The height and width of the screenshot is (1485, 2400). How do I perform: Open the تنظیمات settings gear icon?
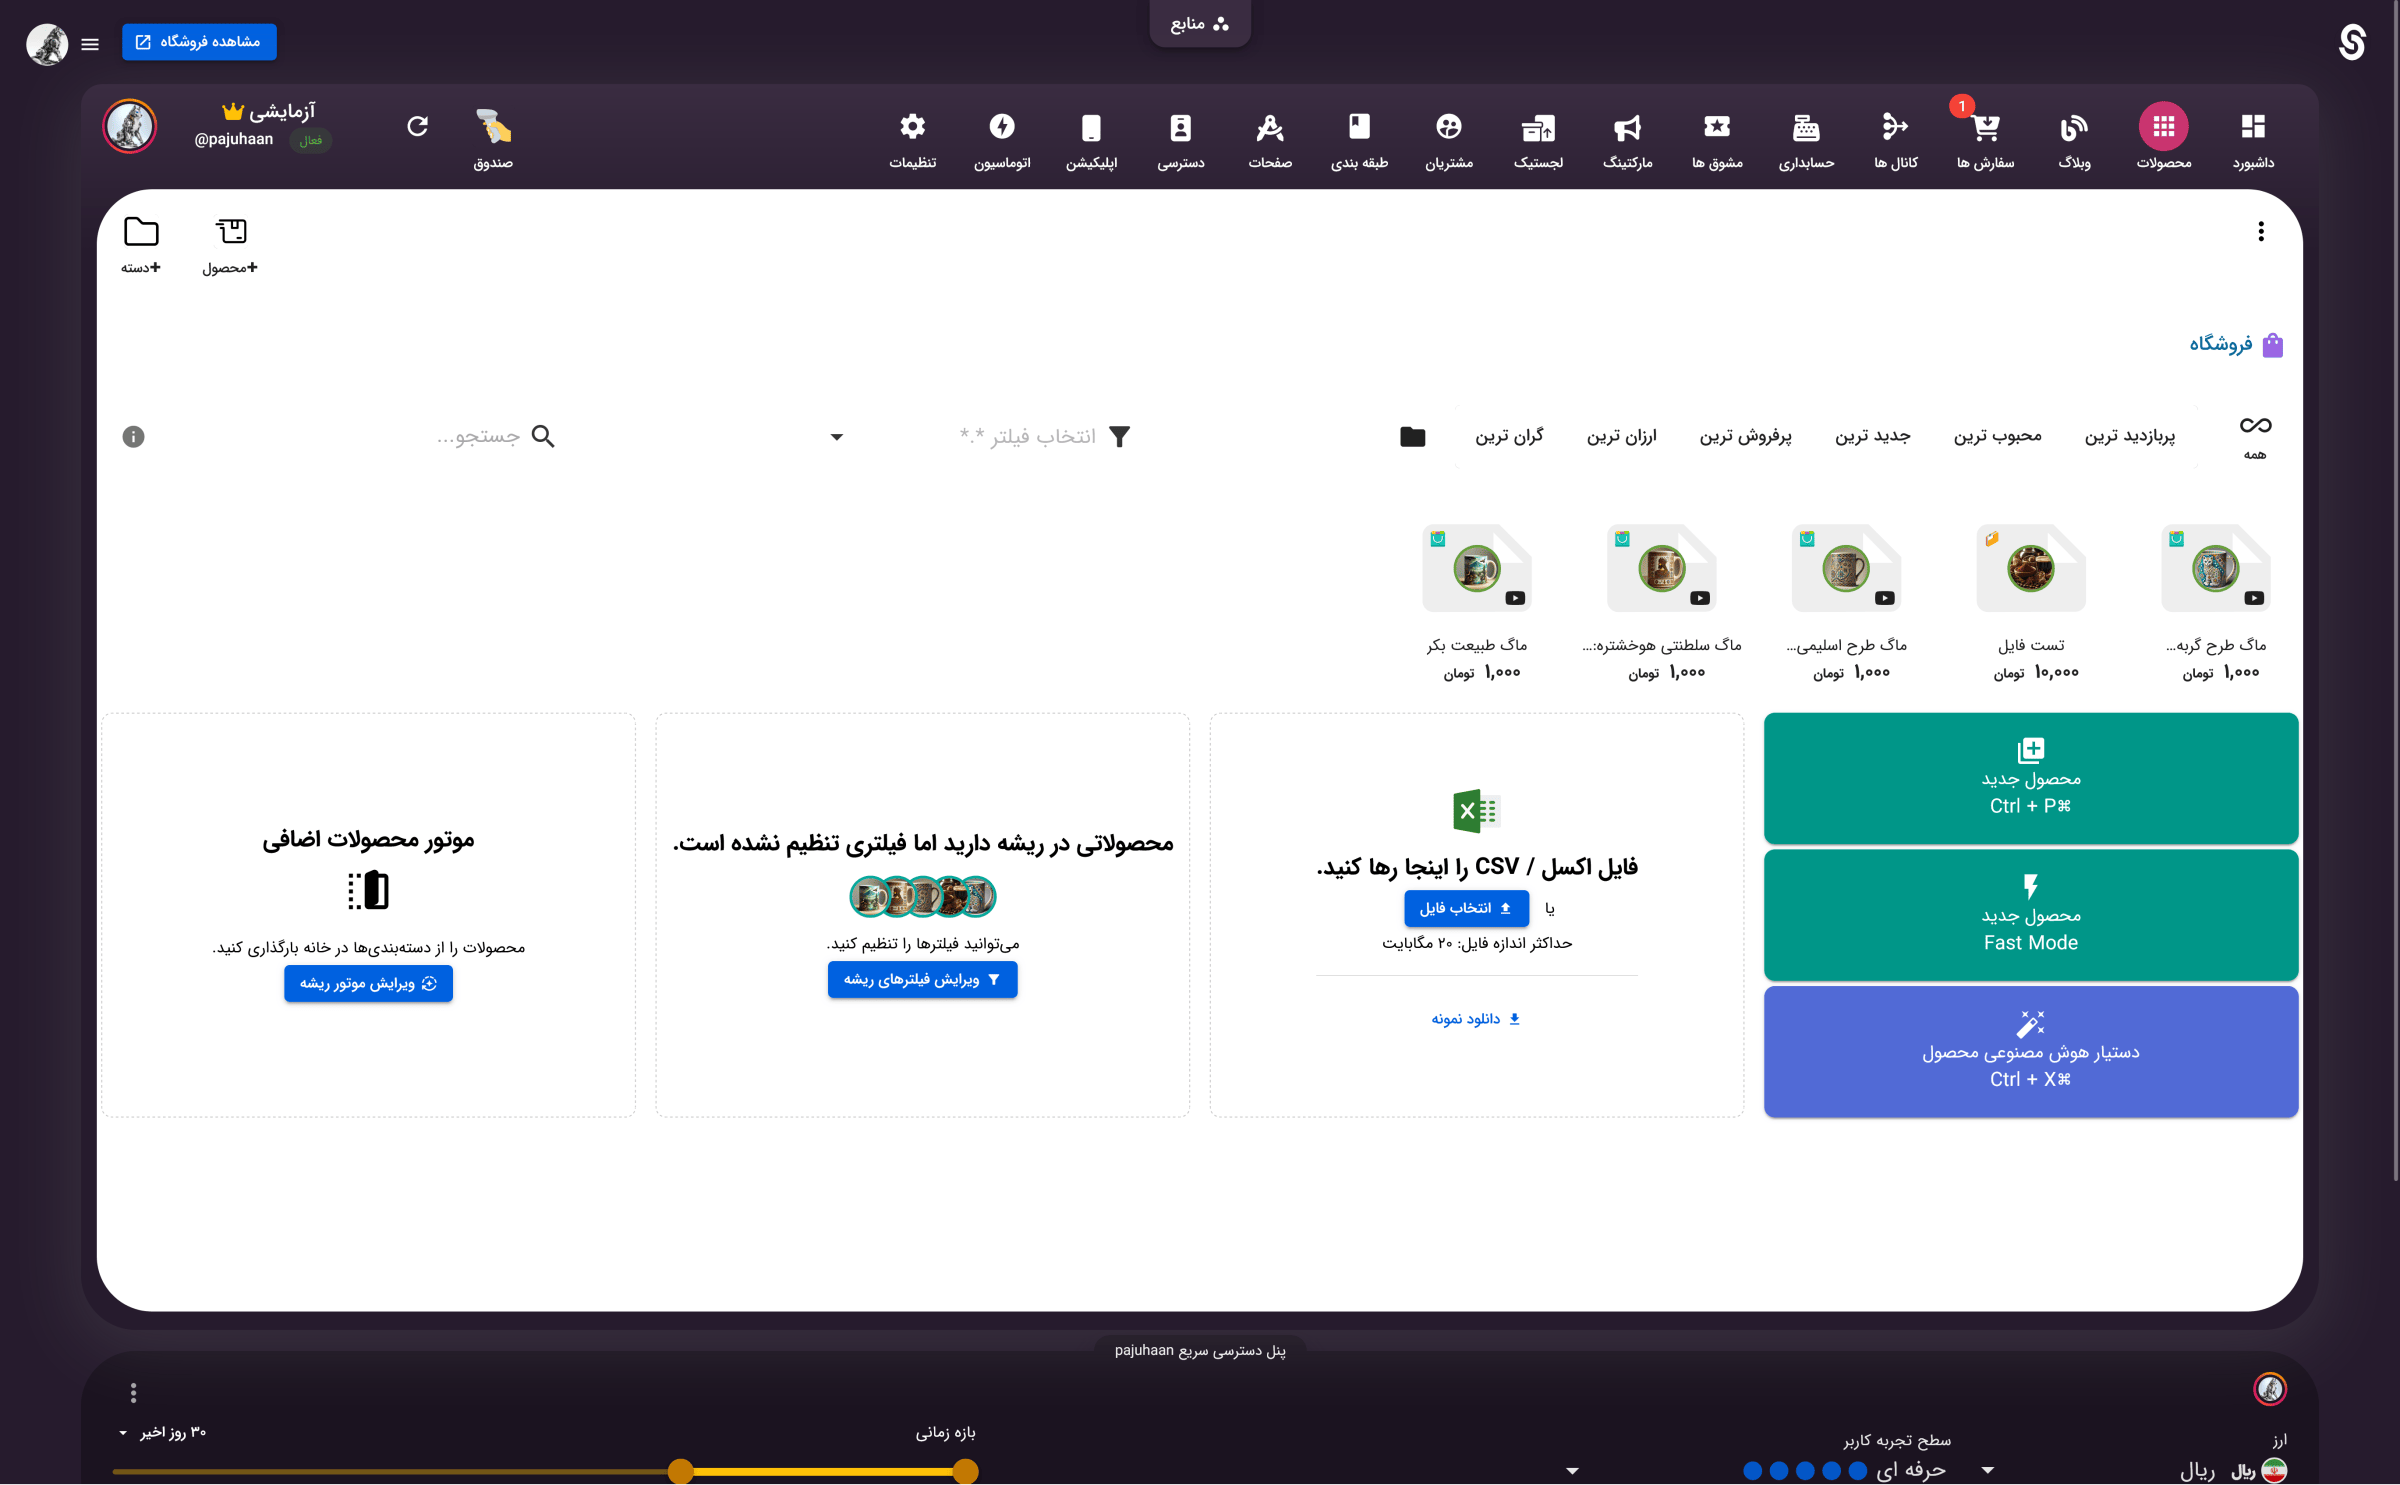912,138
